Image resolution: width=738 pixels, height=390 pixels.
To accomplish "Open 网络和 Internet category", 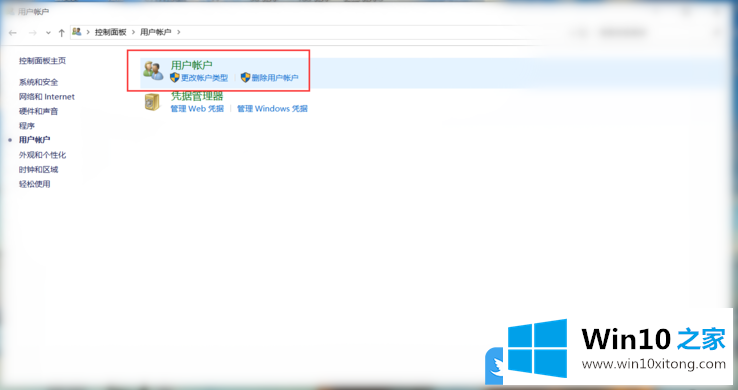I will point(47,96).
